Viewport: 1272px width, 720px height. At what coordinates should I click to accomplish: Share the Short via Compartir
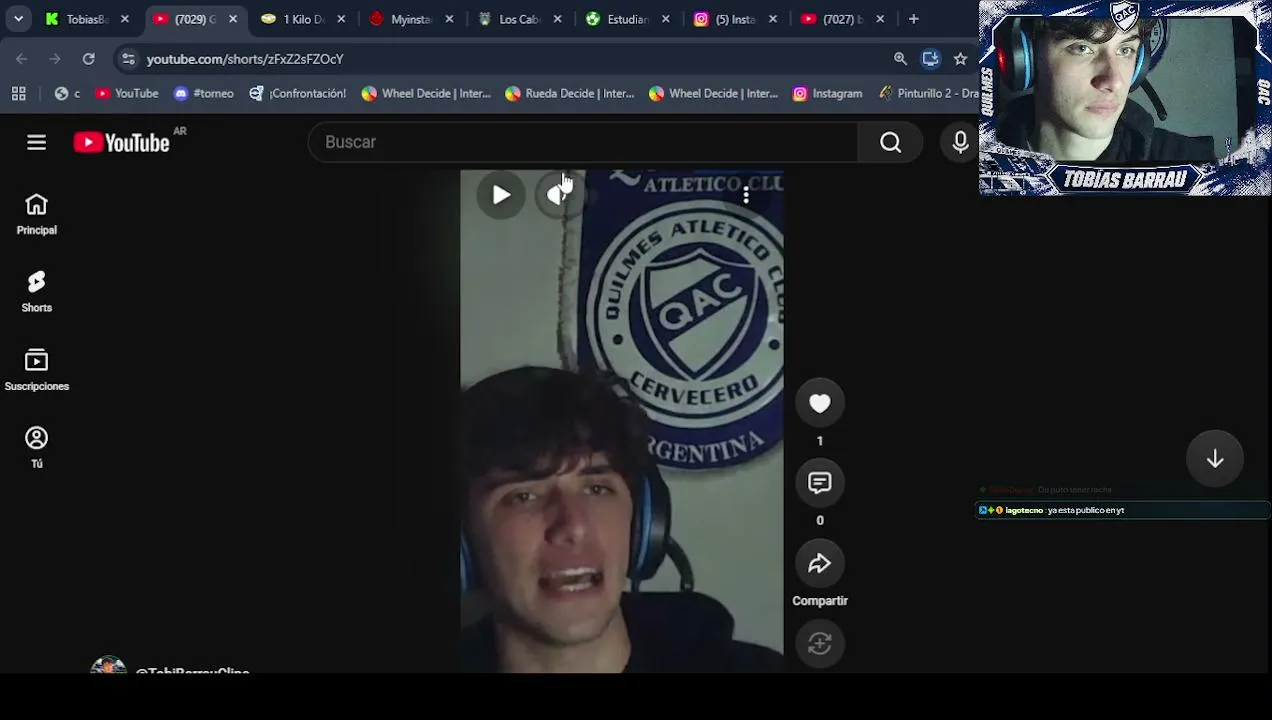(819, 563)
